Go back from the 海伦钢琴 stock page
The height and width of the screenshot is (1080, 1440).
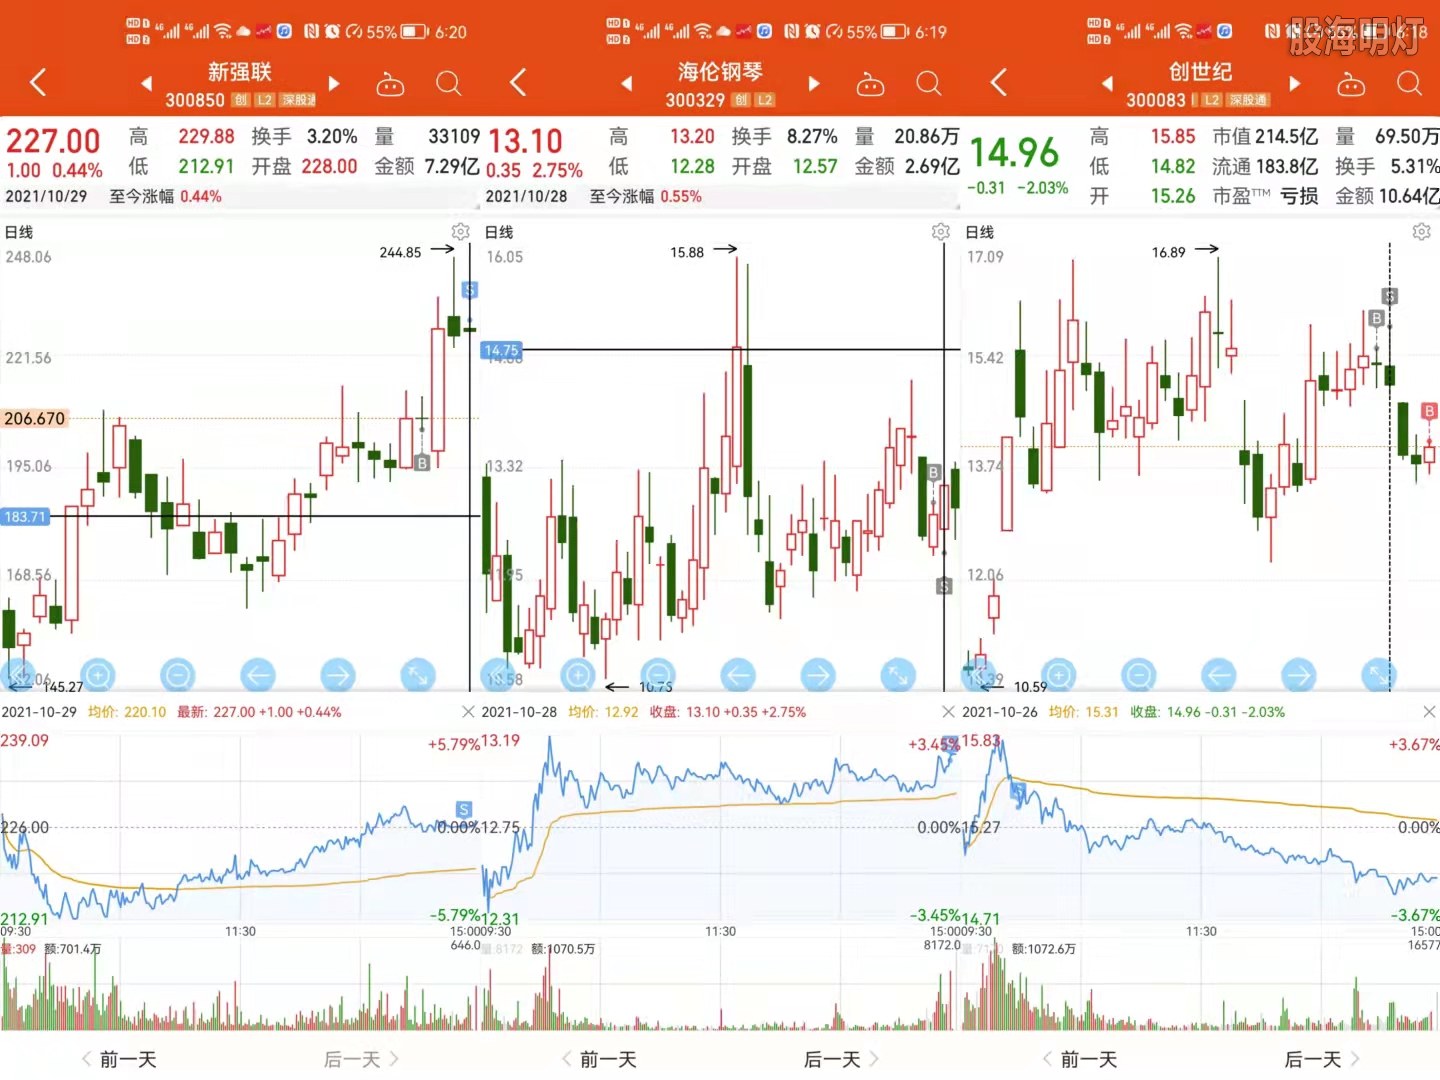click(x=518, y=82)
